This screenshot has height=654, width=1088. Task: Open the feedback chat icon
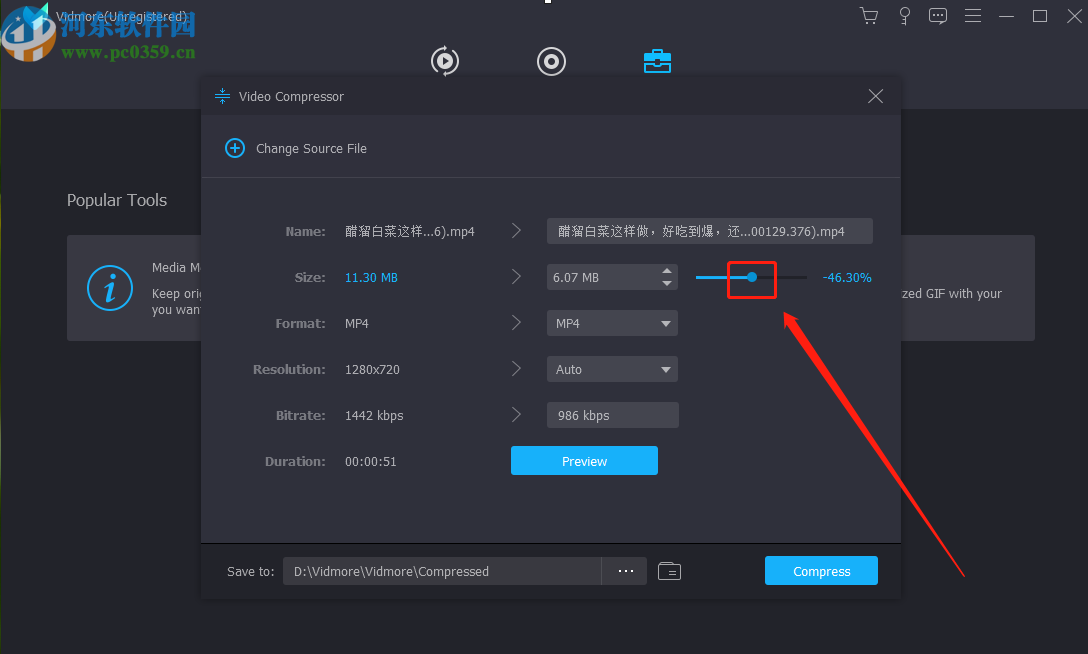point(937,16)
